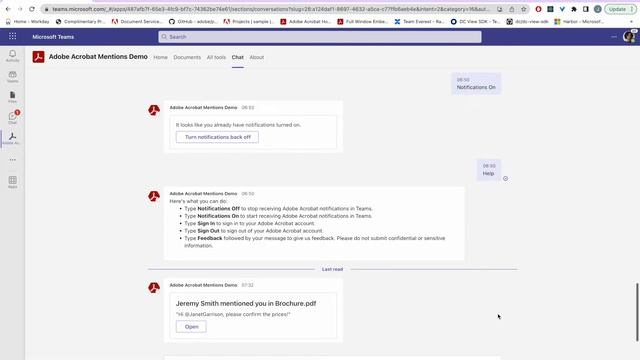Click the 'Last read' divider label
This screenshot has height=360, width=640.
(332, 269)
